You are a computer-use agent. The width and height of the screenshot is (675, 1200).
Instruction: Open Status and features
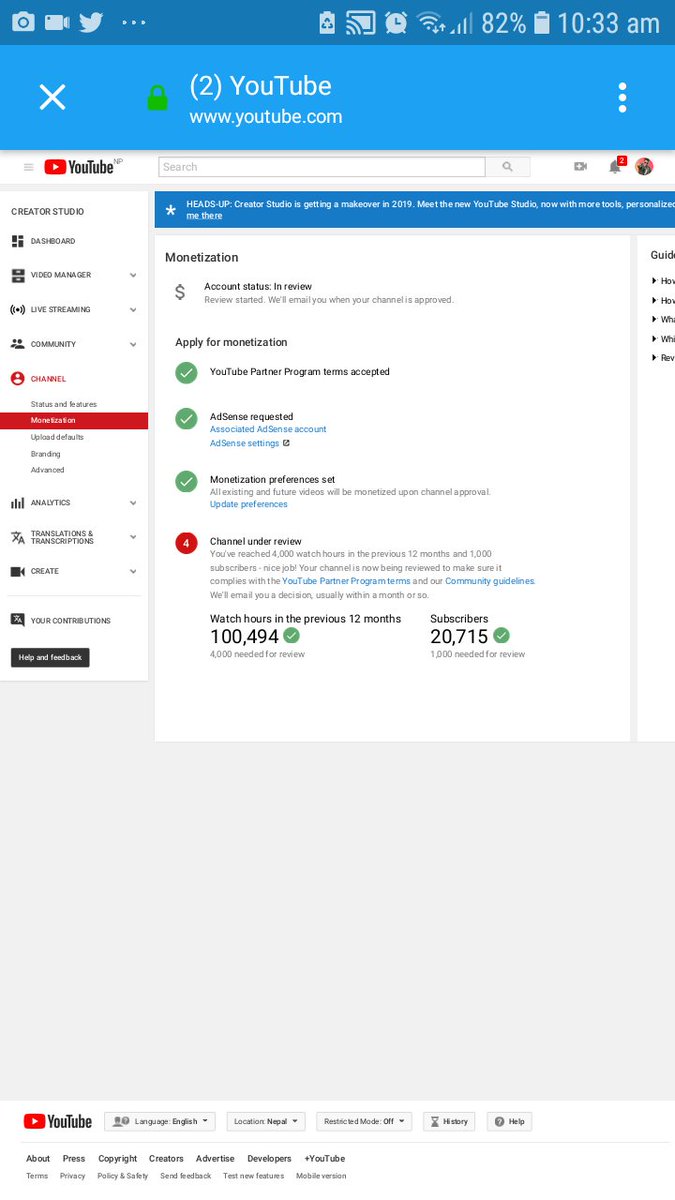[x=63, y=404]
